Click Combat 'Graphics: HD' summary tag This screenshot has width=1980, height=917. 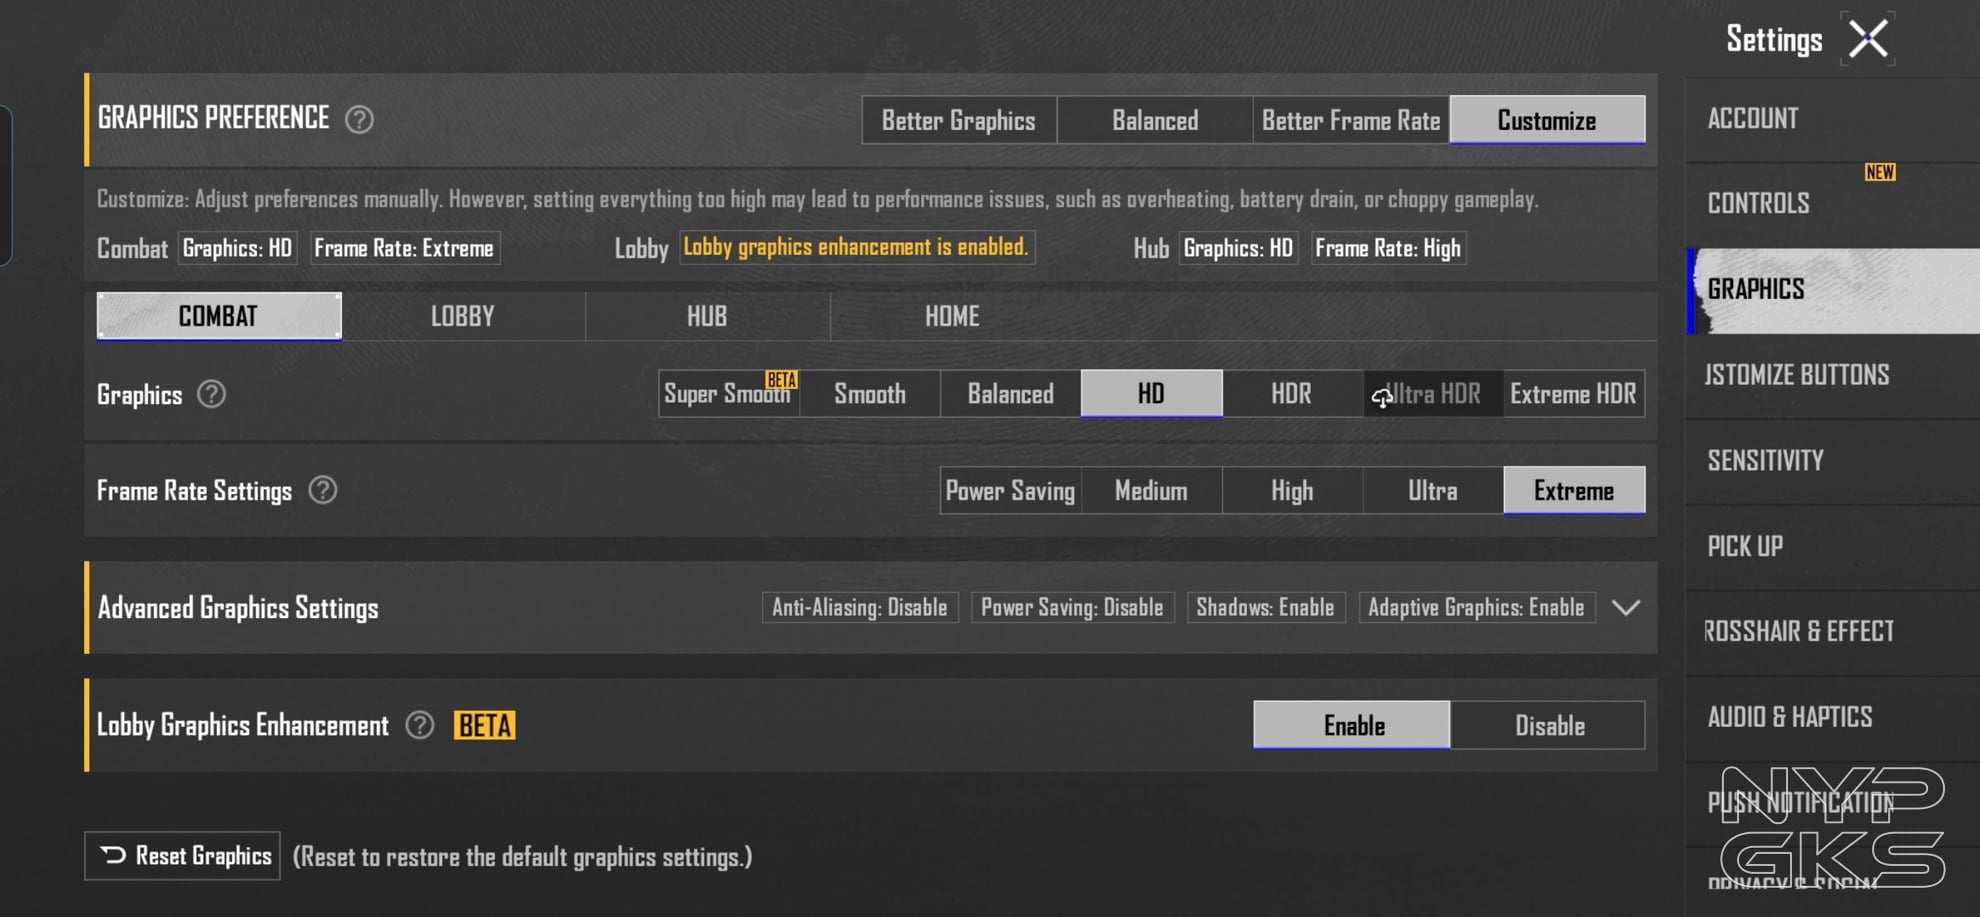point(238,248)
